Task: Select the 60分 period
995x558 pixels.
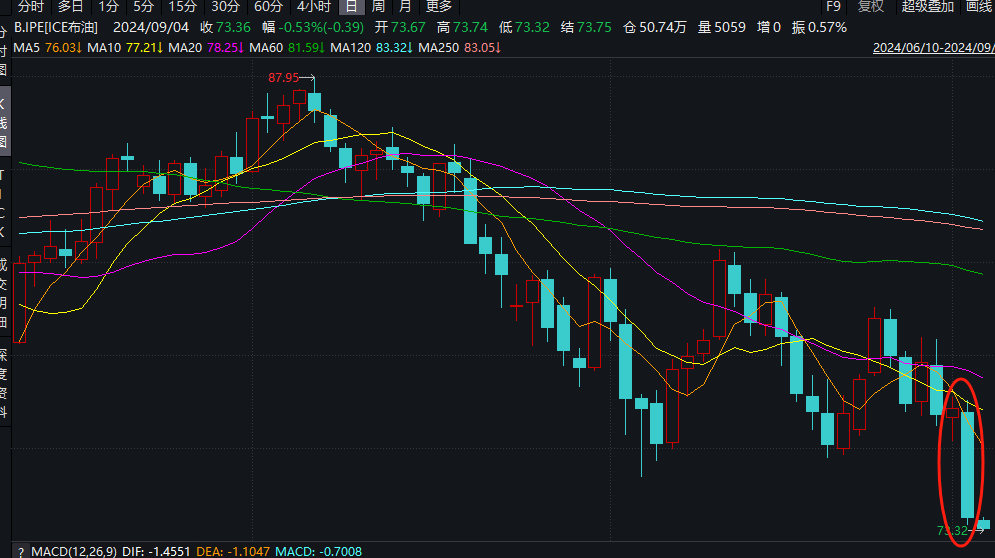Action: pos(268,6)
